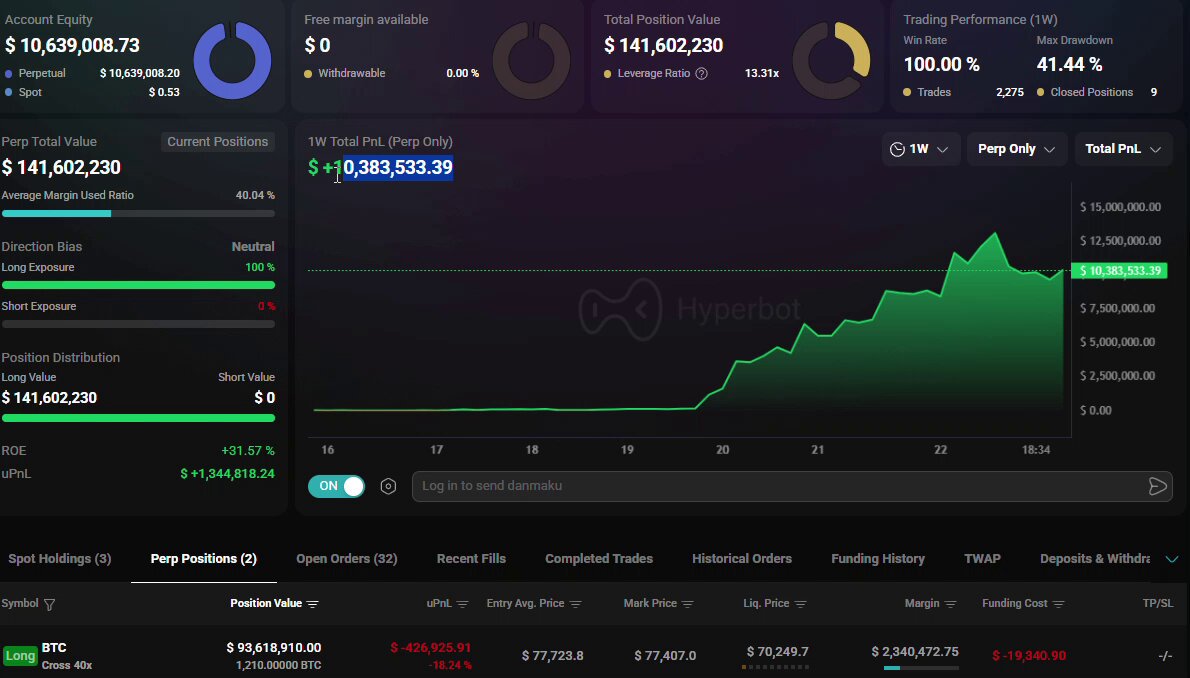Open danmaku settings hexagon icon

pos(388,486)
